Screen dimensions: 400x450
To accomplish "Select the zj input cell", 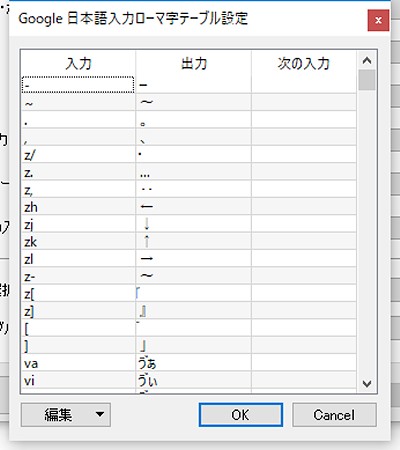I will coord(79,224).
